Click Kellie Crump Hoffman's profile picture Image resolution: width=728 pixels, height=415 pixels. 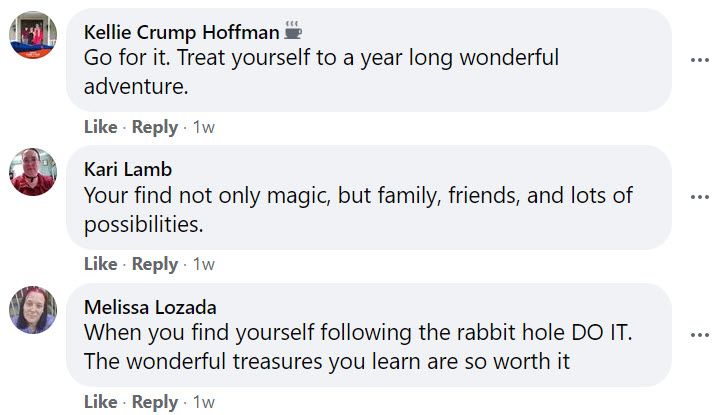click(x=32, y=35)
